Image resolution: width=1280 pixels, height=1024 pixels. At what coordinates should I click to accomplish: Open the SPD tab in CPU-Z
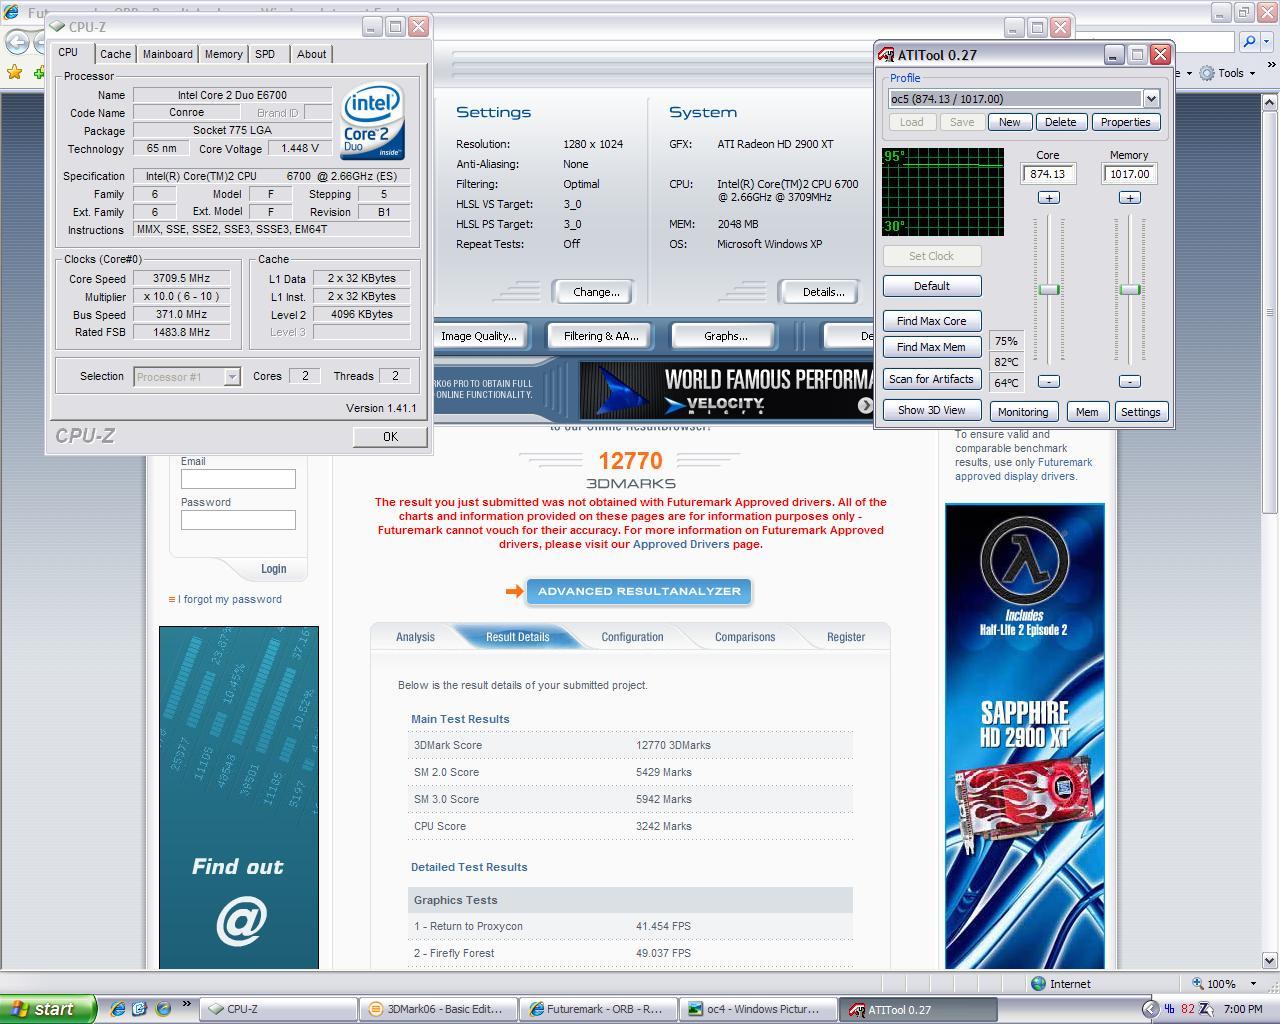tap(265, 54)
